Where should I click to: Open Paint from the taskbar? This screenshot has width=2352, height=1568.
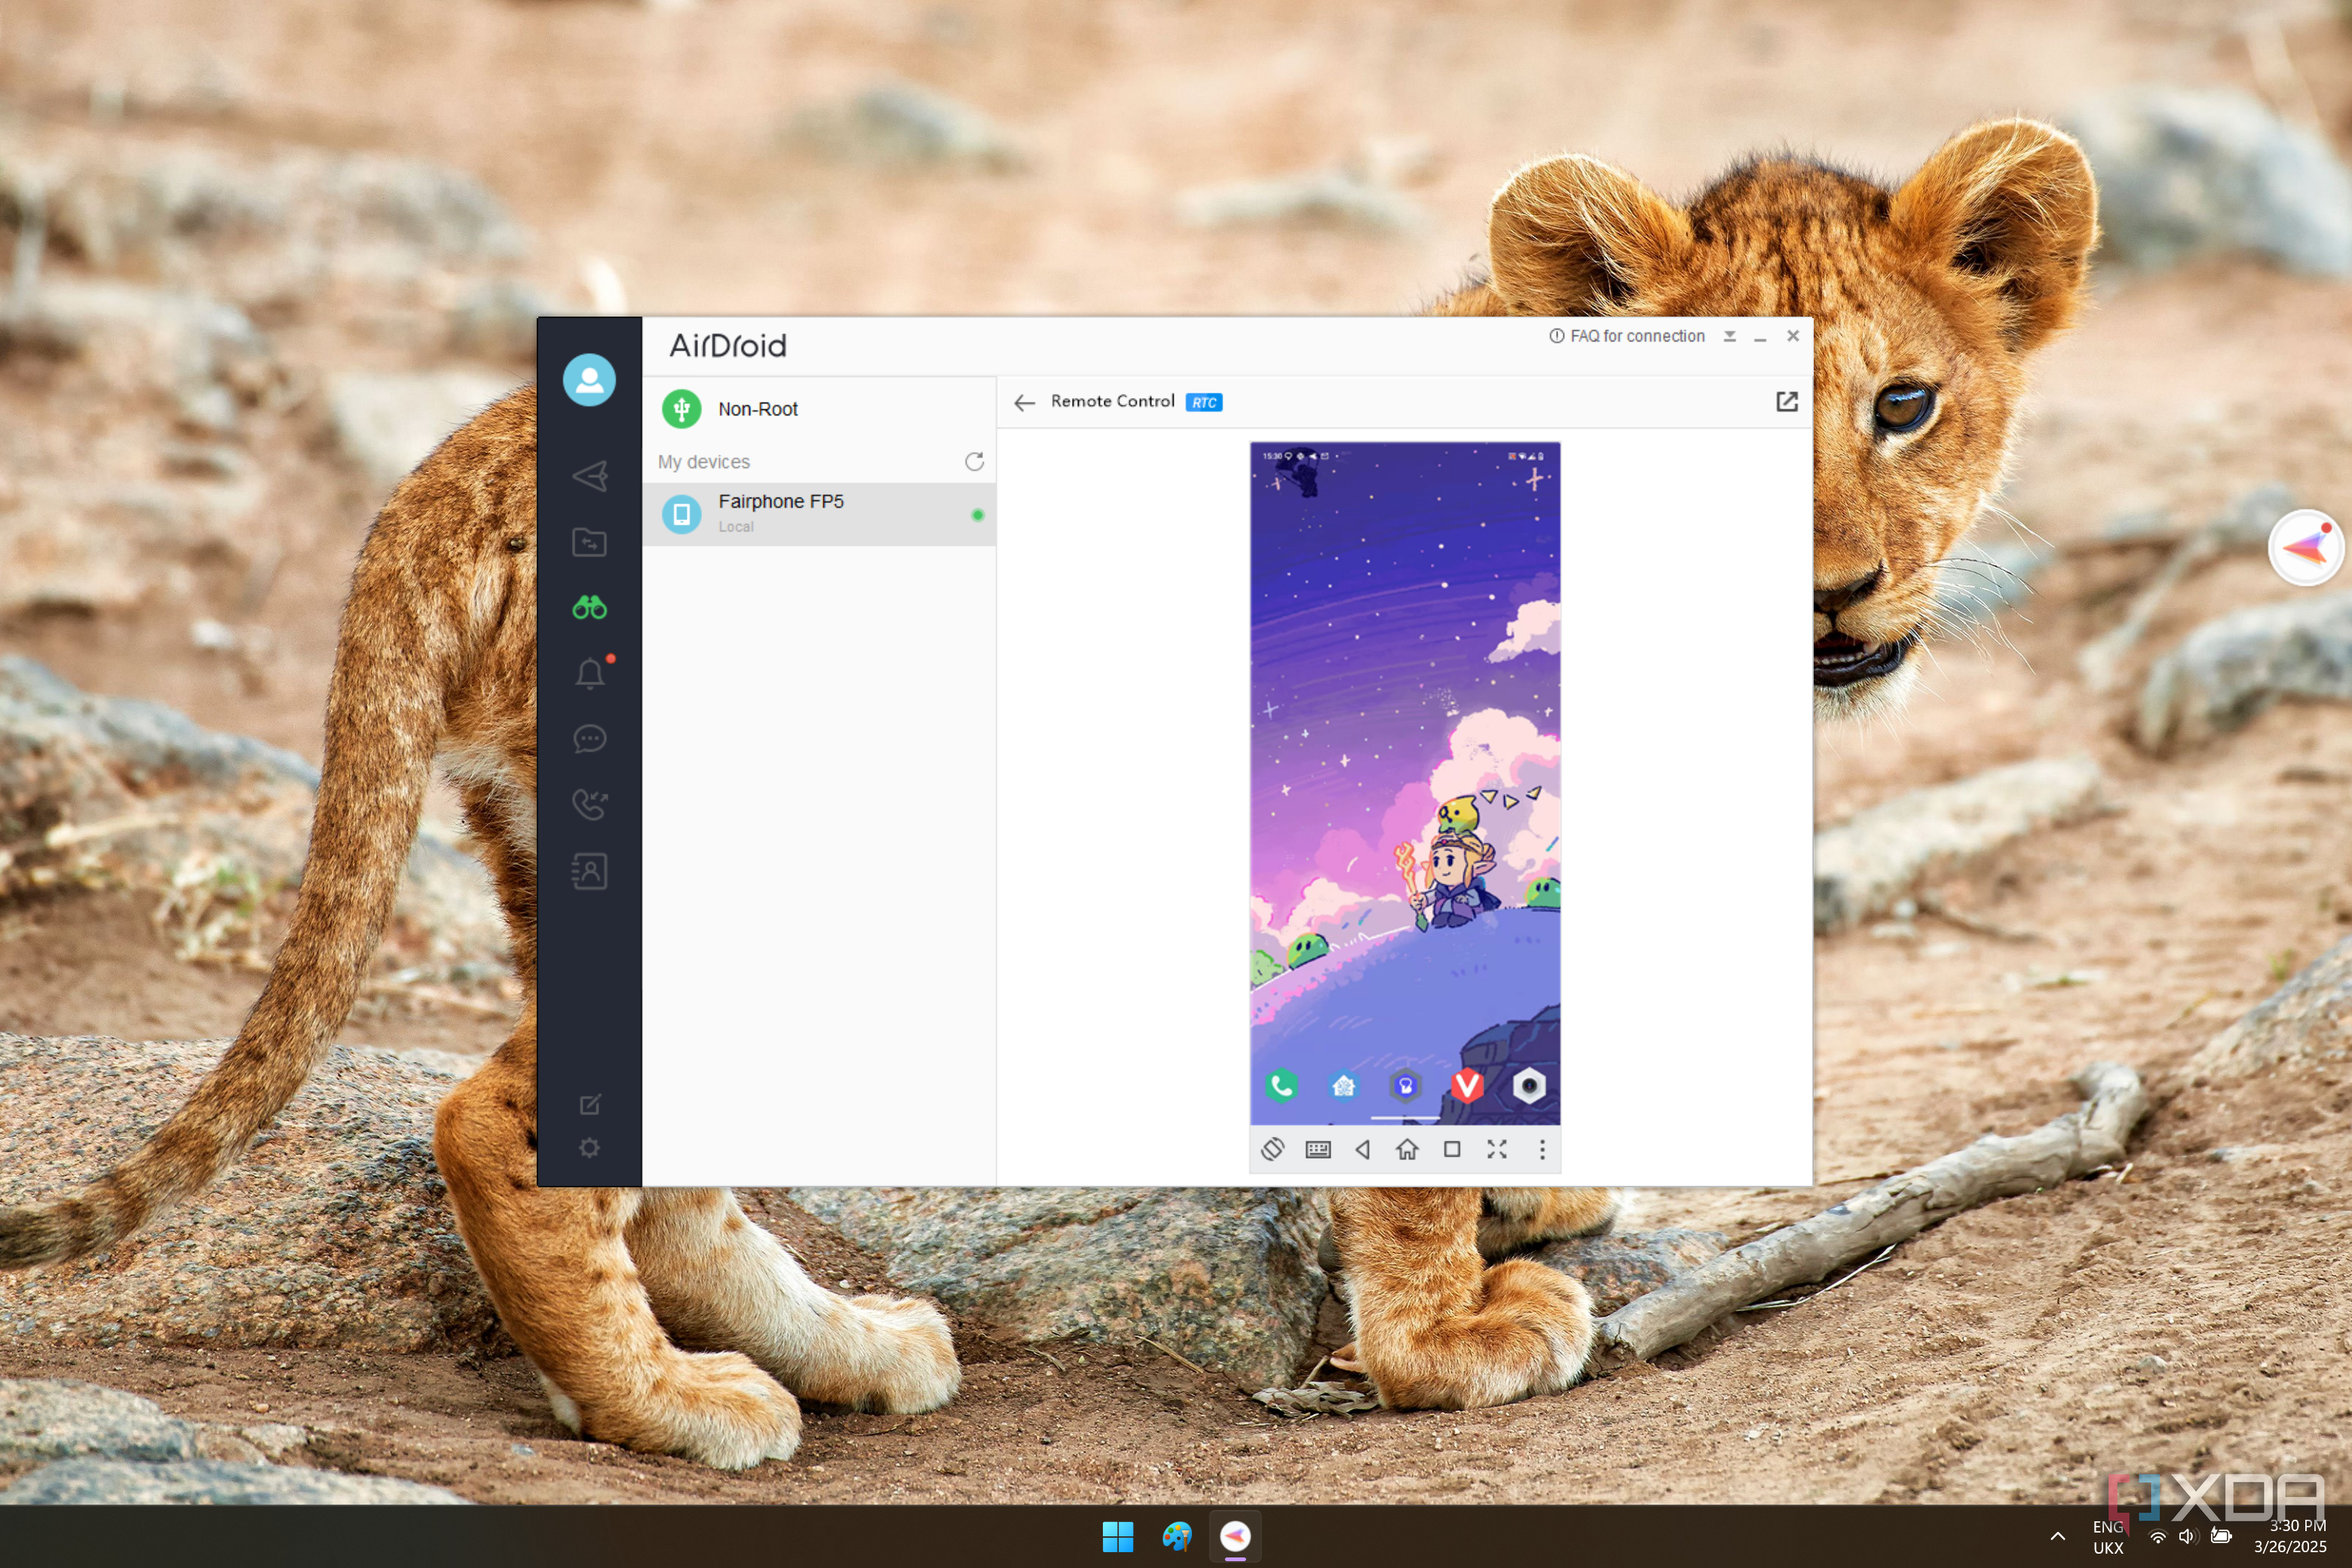pos(1176,1536)
